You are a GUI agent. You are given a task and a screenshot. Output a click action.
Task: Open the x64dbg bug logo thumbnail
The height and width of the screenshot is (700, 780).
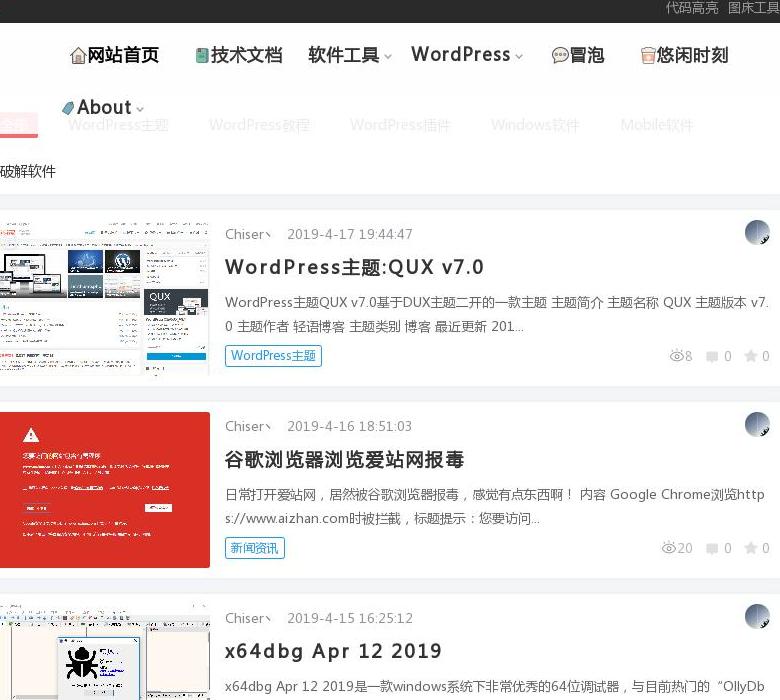click(x=104, y=652)
